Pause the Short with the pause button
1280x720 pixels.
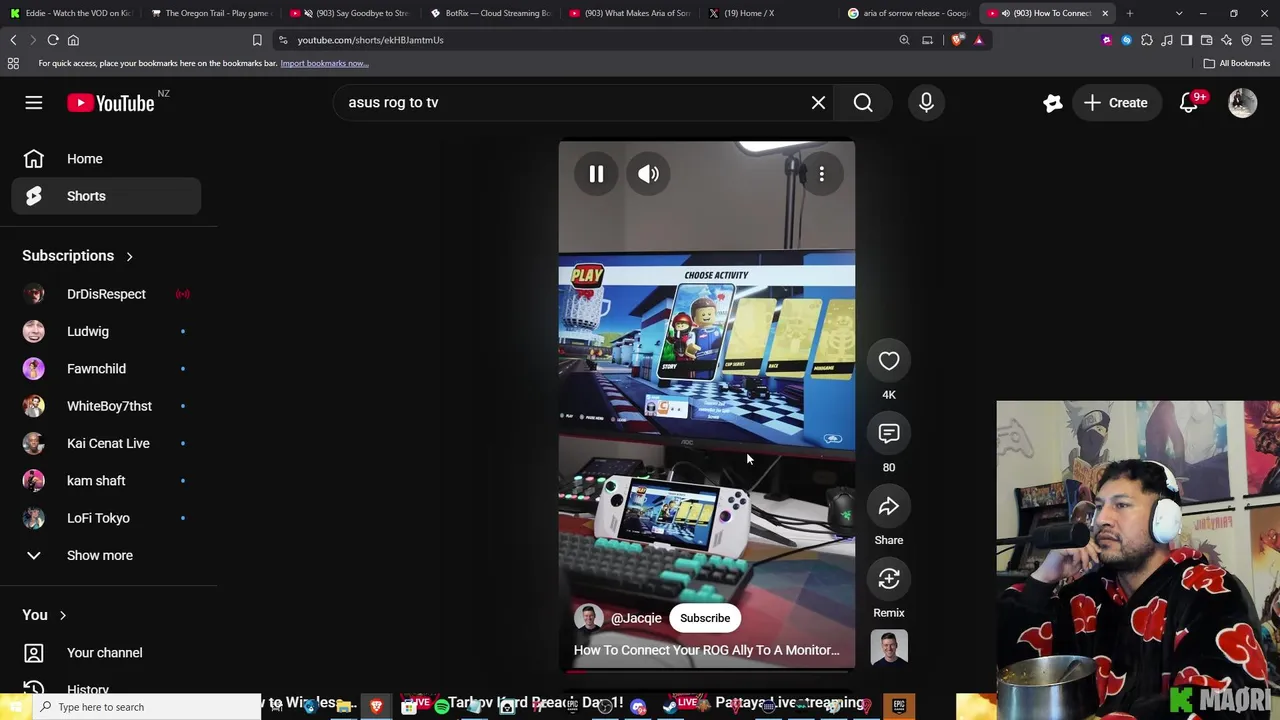click(x=596, y=174)
